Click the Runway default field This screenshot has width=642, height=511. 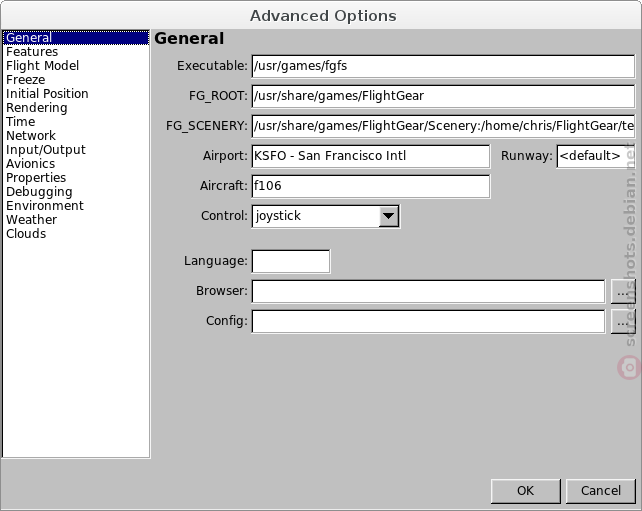pyautogui.click(x=596, y=156)
